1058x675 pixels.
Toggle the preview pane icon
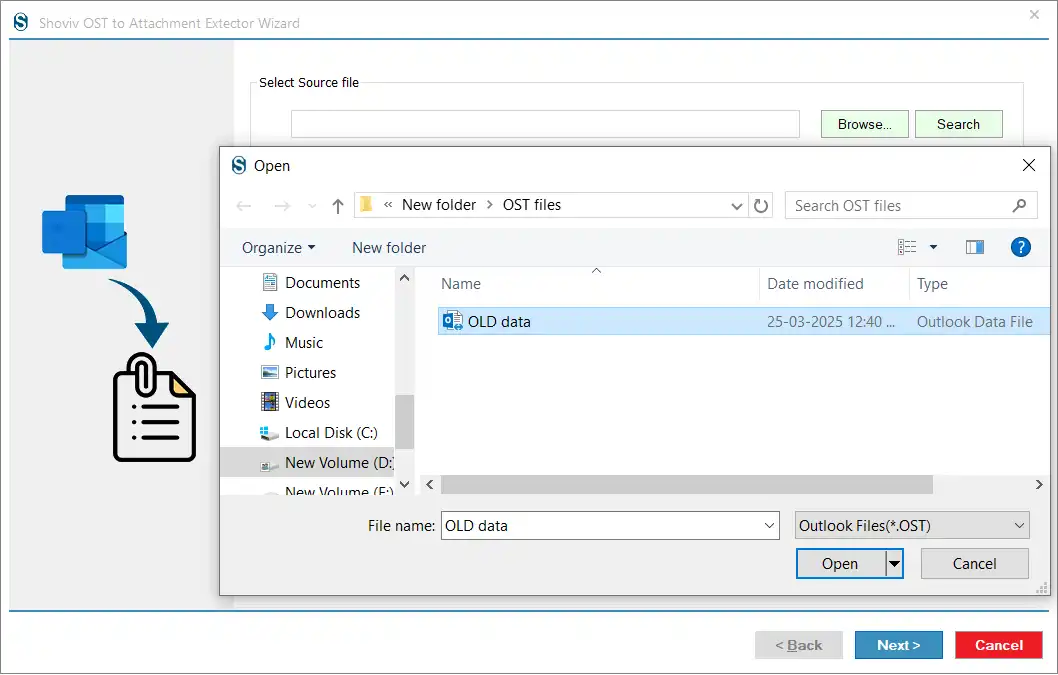click(974, 247)
